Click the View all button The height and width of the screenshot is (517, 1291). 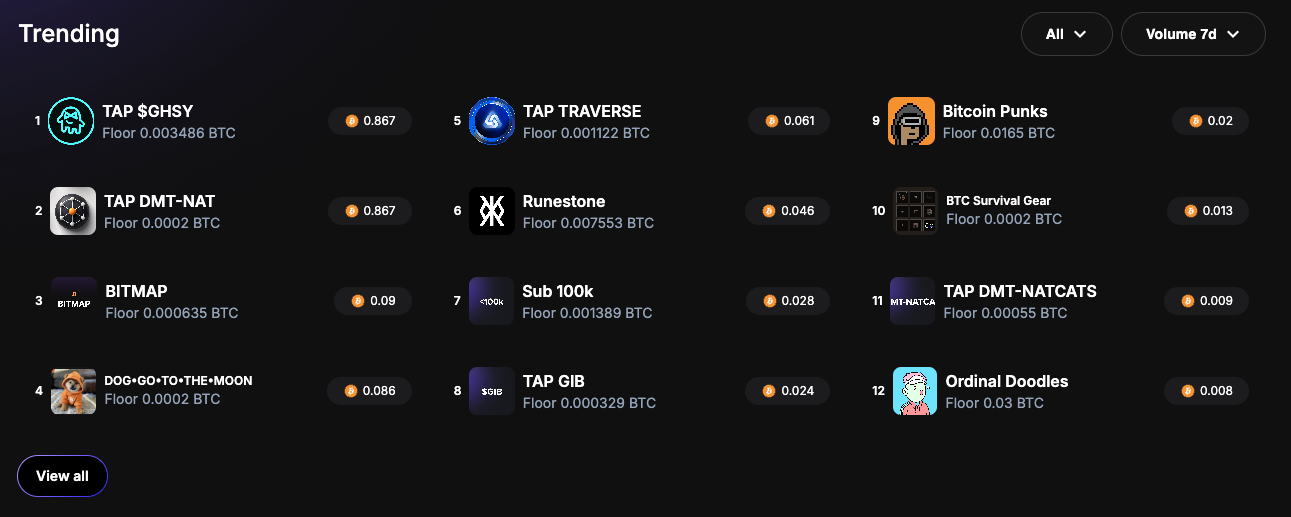coord(62,476)
